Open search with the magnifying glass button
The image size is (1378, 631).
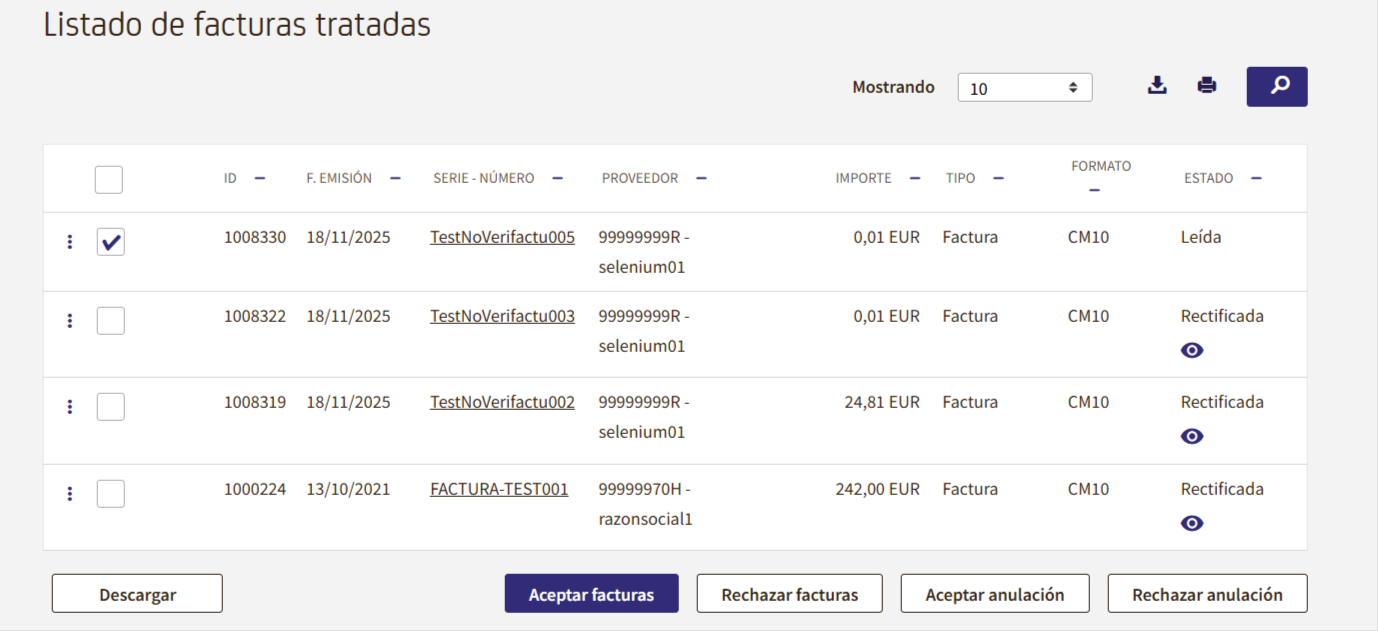pyautogui.click(x=1277, y=87)
